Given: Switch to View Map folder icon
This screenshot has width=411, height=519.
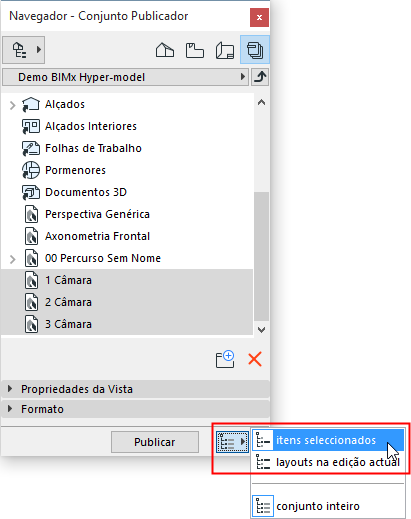Looking at the screenshot, I should [195, 51].
